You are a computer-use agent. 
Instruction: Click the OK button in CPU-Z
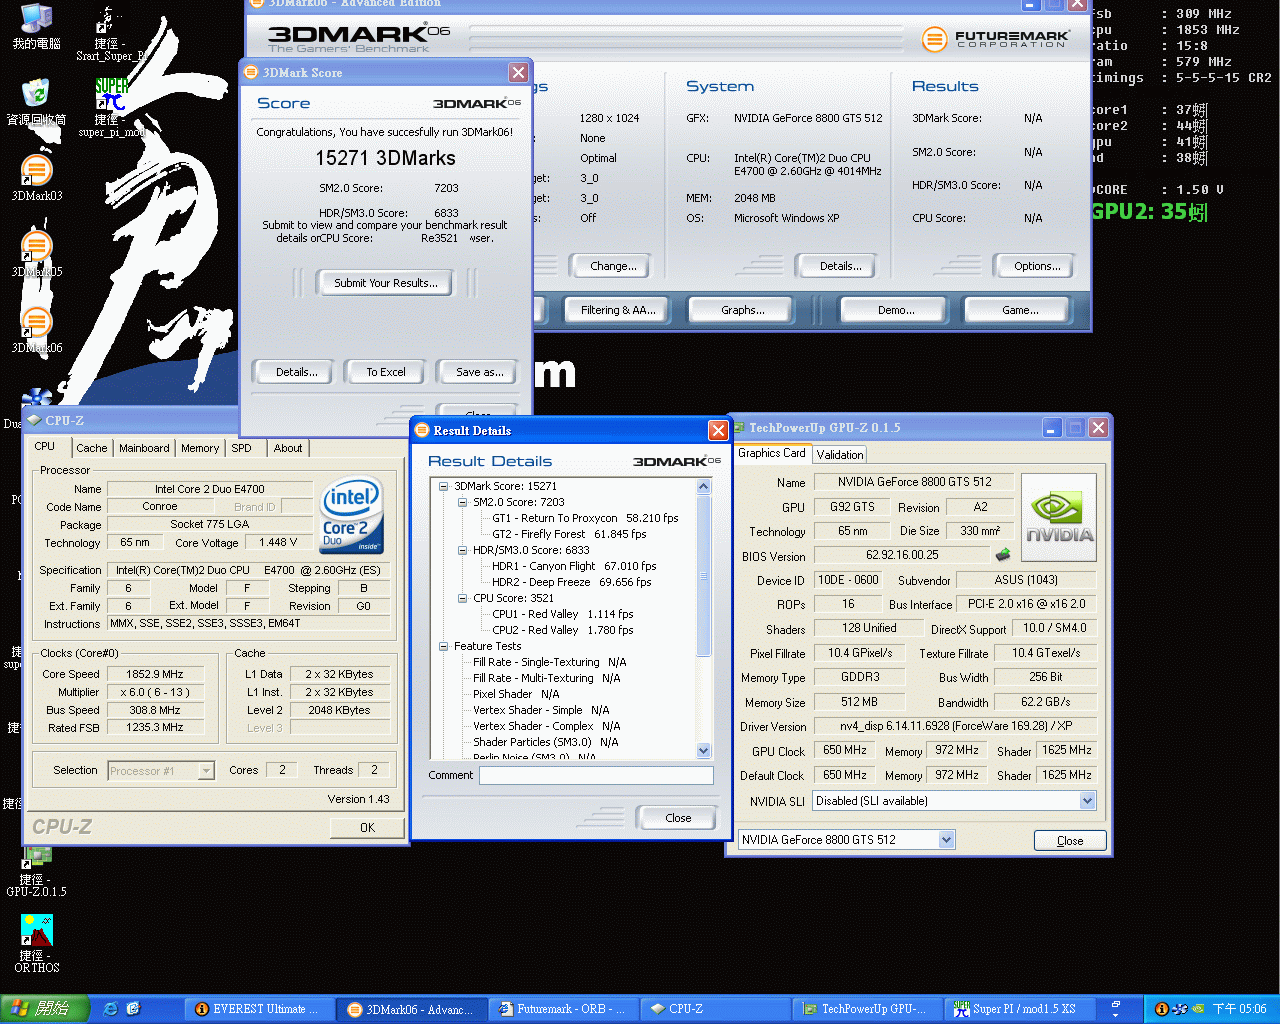(x=367, y=827)
